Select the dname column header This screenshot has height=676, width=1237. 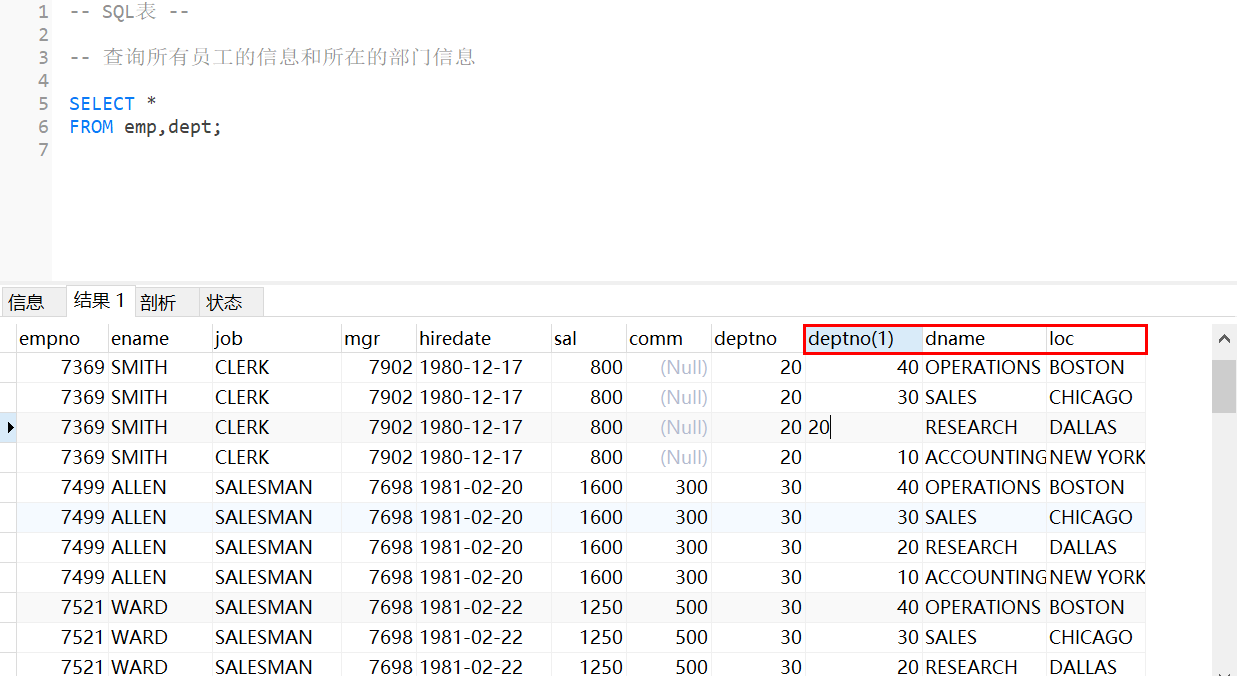955,339
